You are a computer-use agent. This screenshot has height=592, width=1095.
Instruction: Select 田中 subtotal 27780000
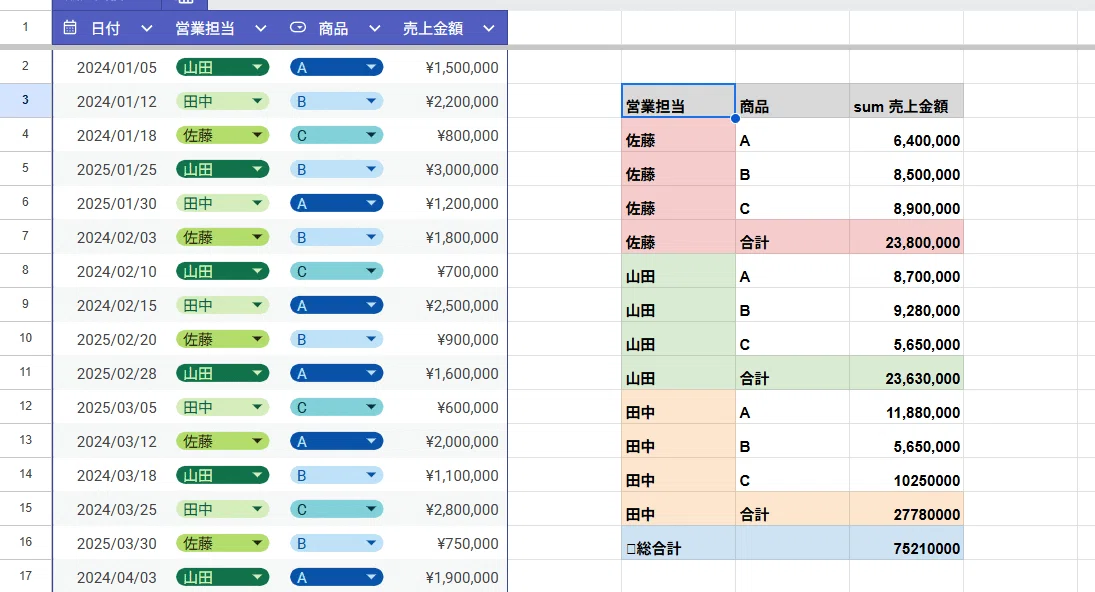click(906, 509)
